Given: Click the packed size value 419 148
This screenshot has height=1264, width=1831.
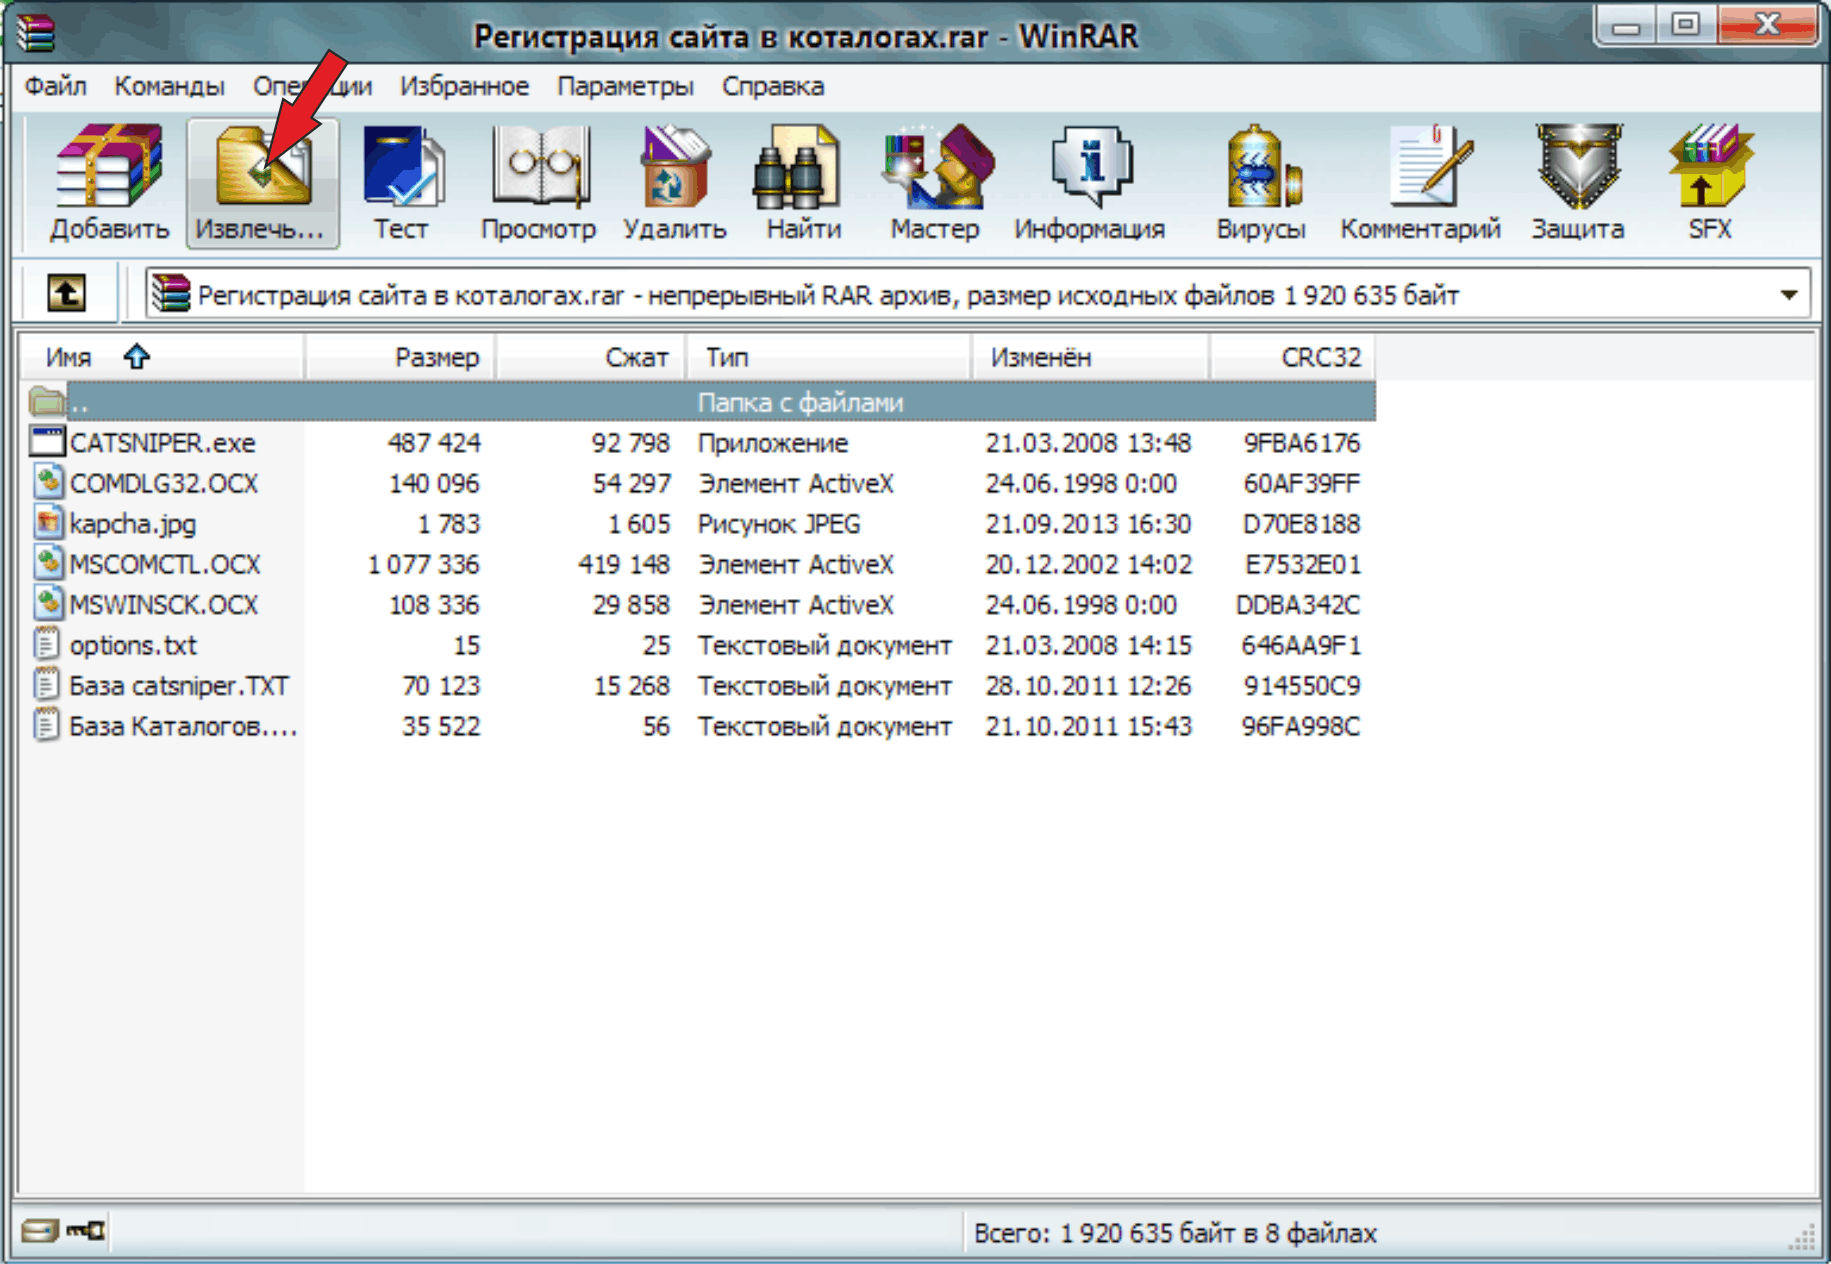Looking at the screenshot, I should click(x=624, y=564).
